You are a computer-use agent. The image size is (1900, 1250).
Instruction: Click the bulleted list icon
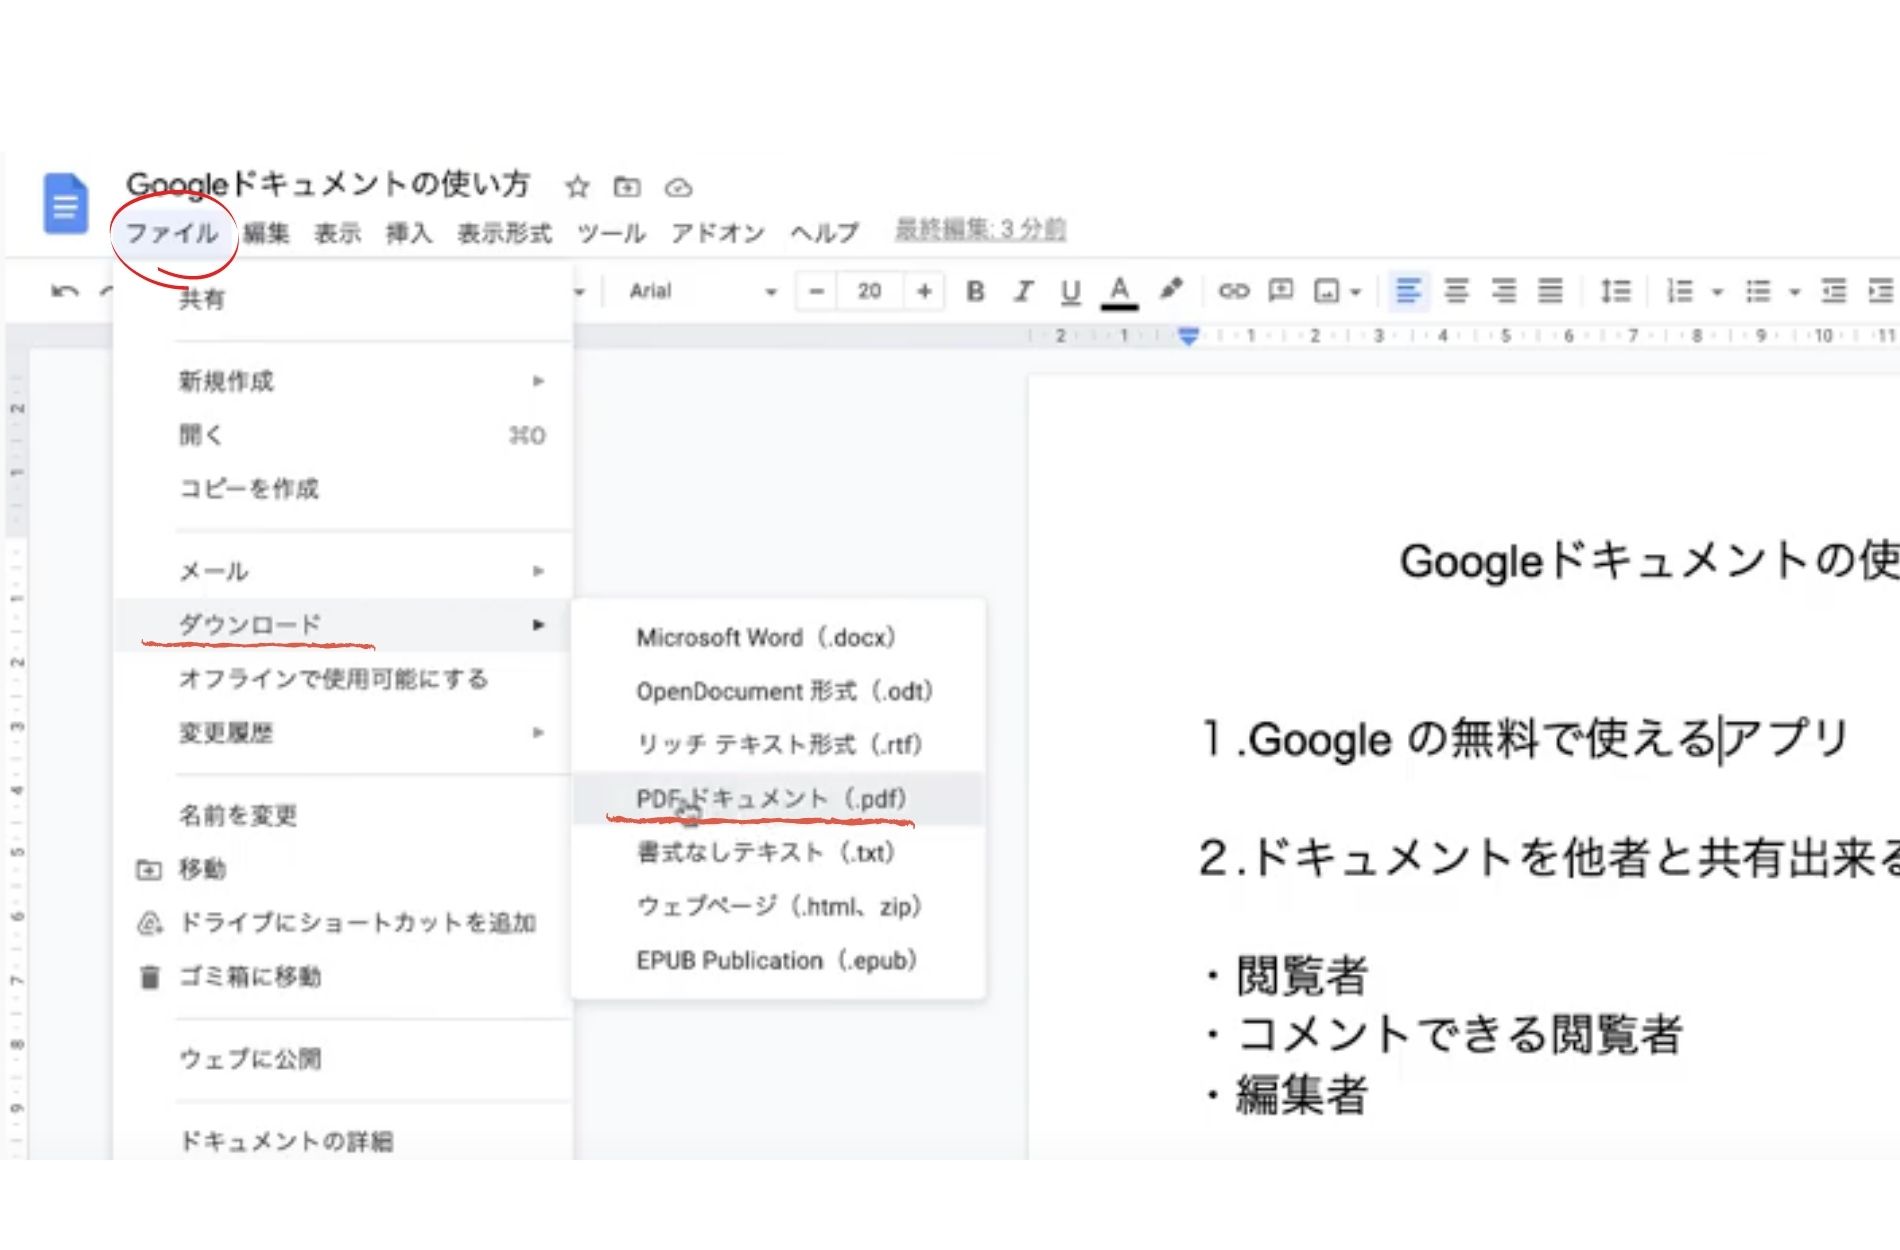(x=1758, y=291)
